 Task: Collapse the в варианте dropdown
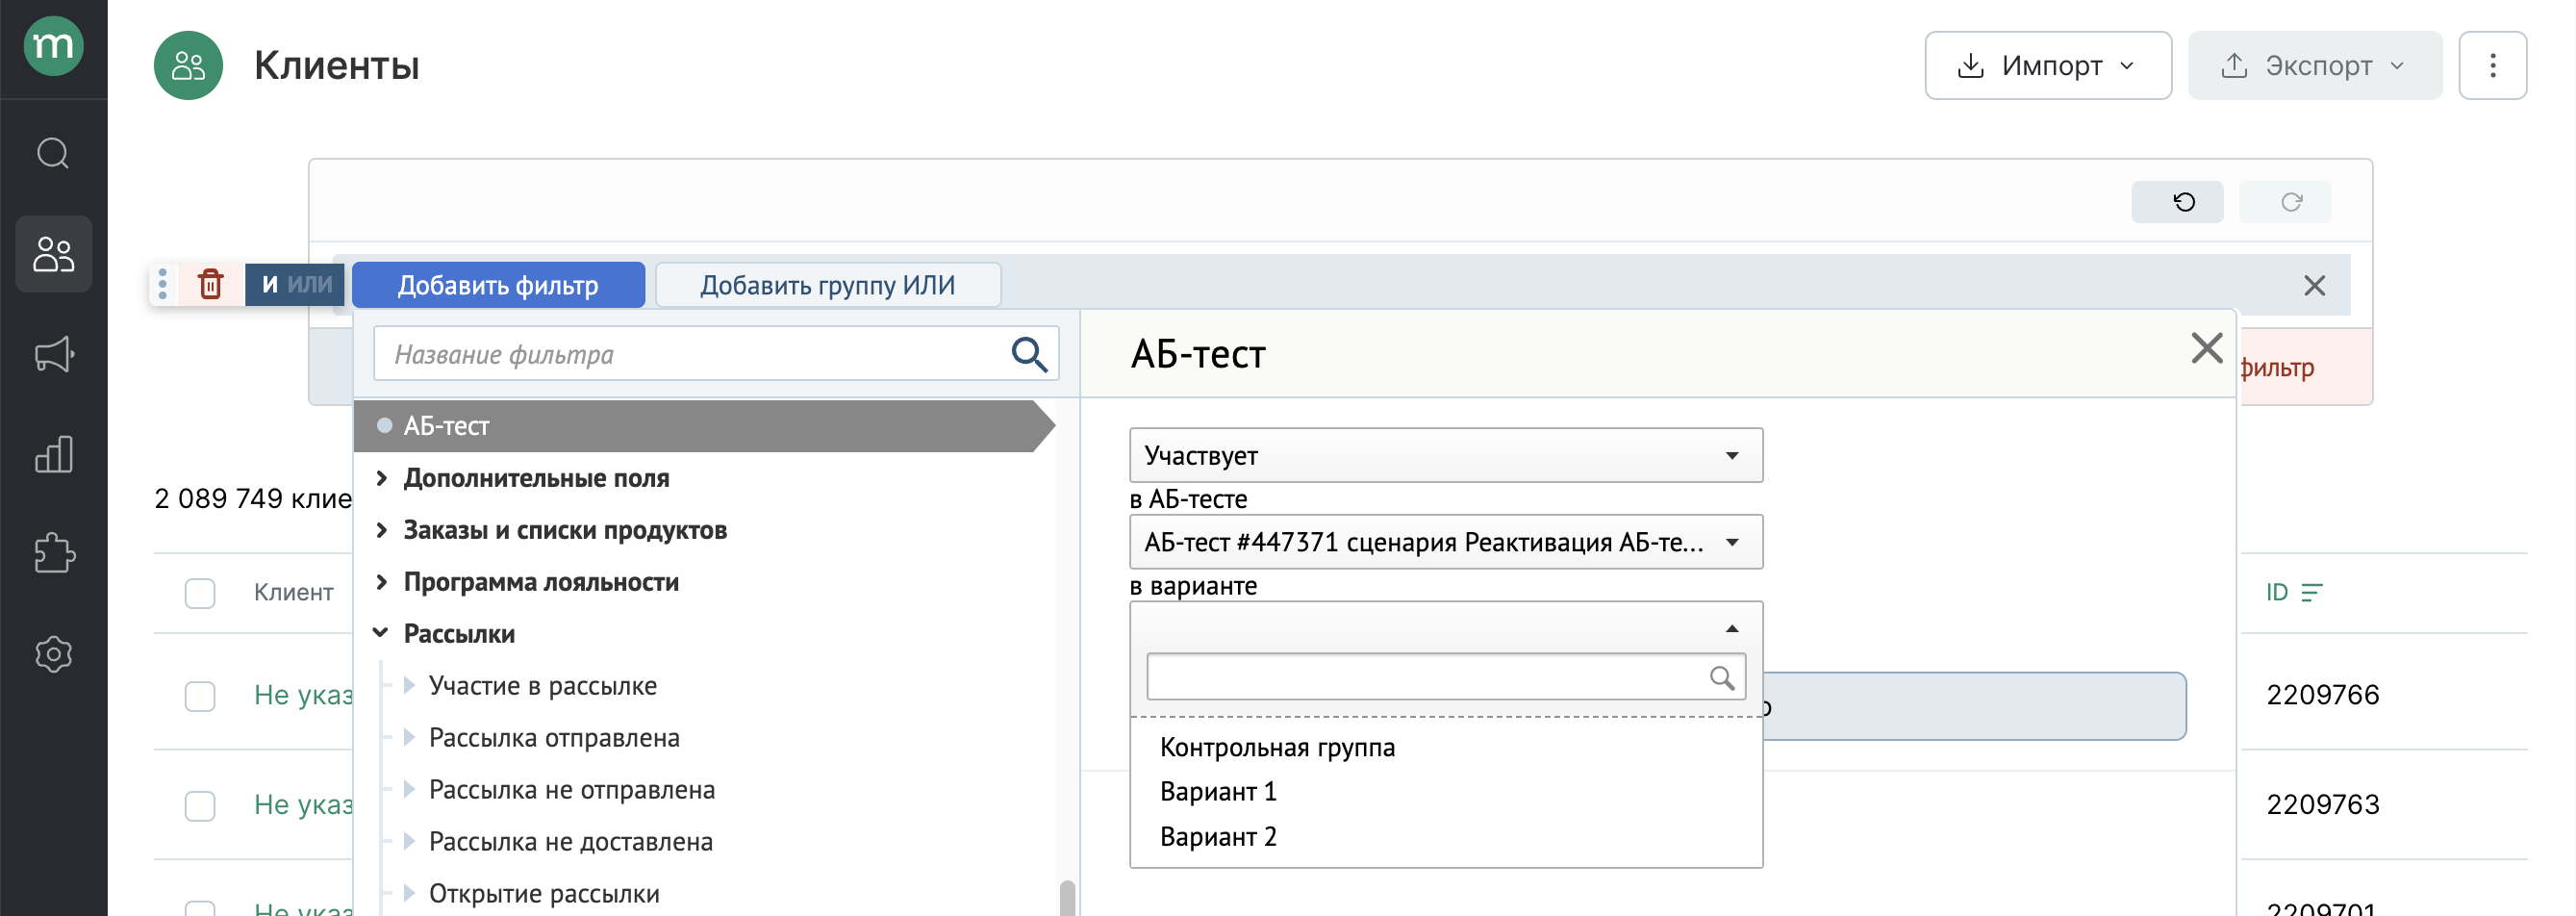tap(1445, 628)
